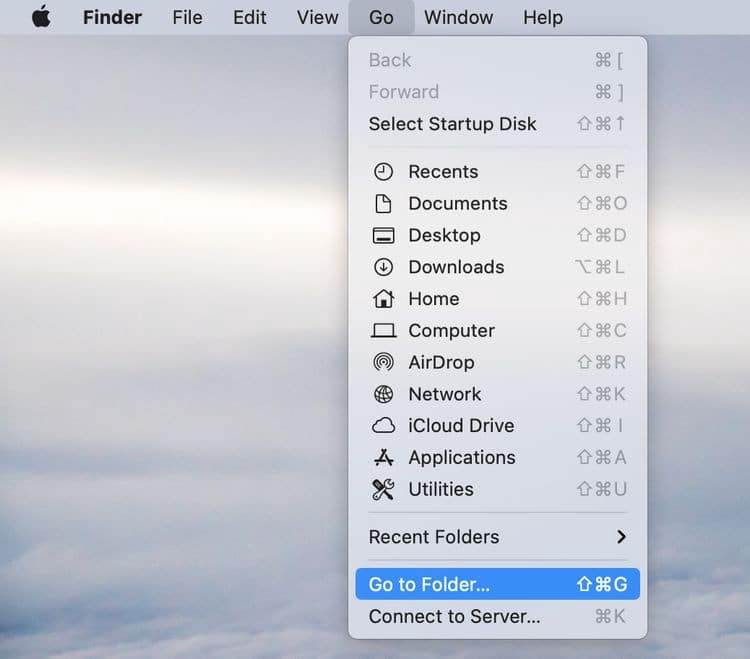Click the Computer laptop icon
The width and height of the screenshot is (750, 659).
point(383,331)
